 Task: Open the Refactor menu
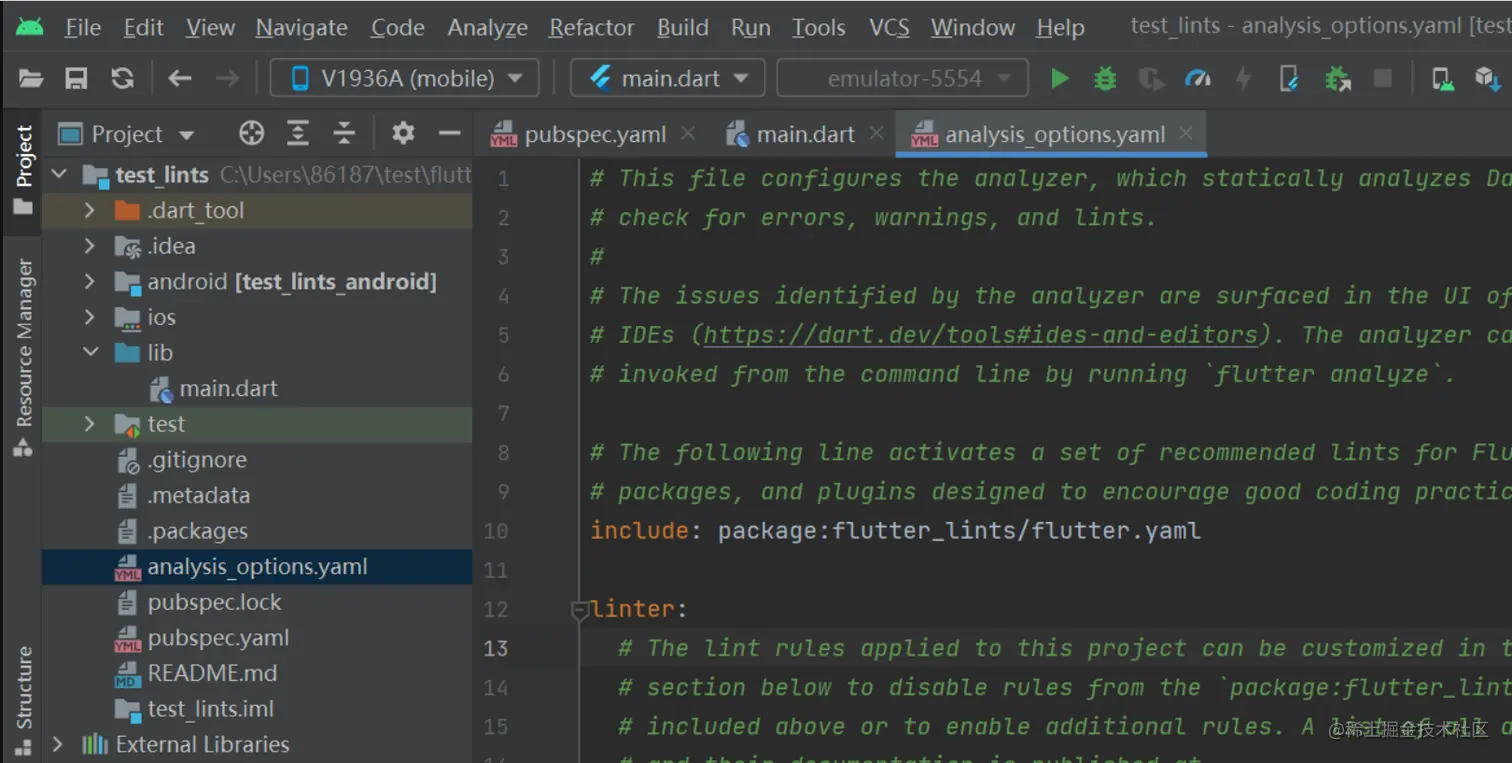(592, 27)
